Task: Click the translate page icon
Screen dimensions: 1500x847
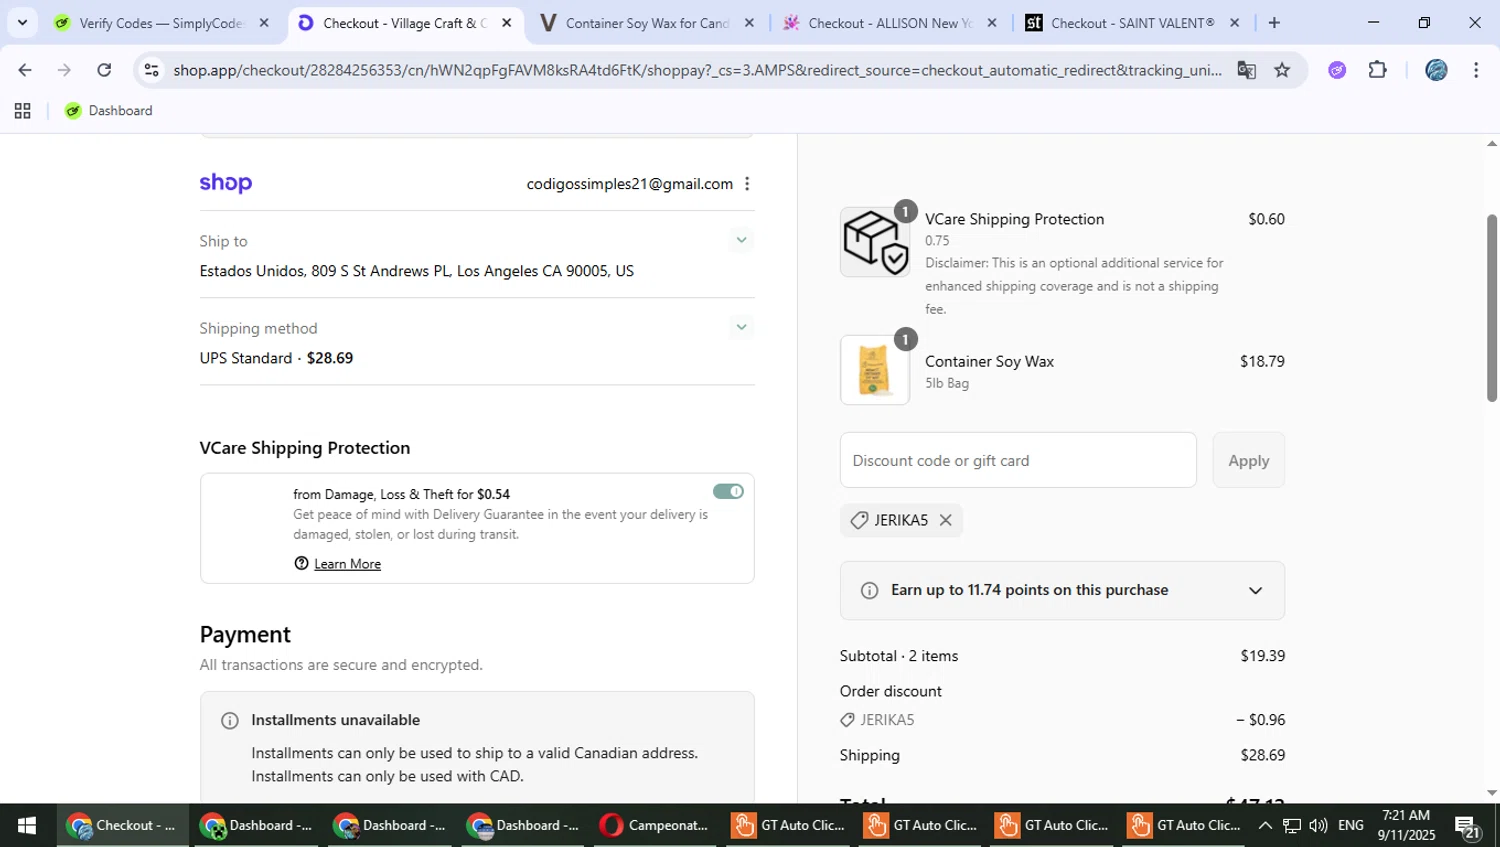Action: tap(1246, 70)
